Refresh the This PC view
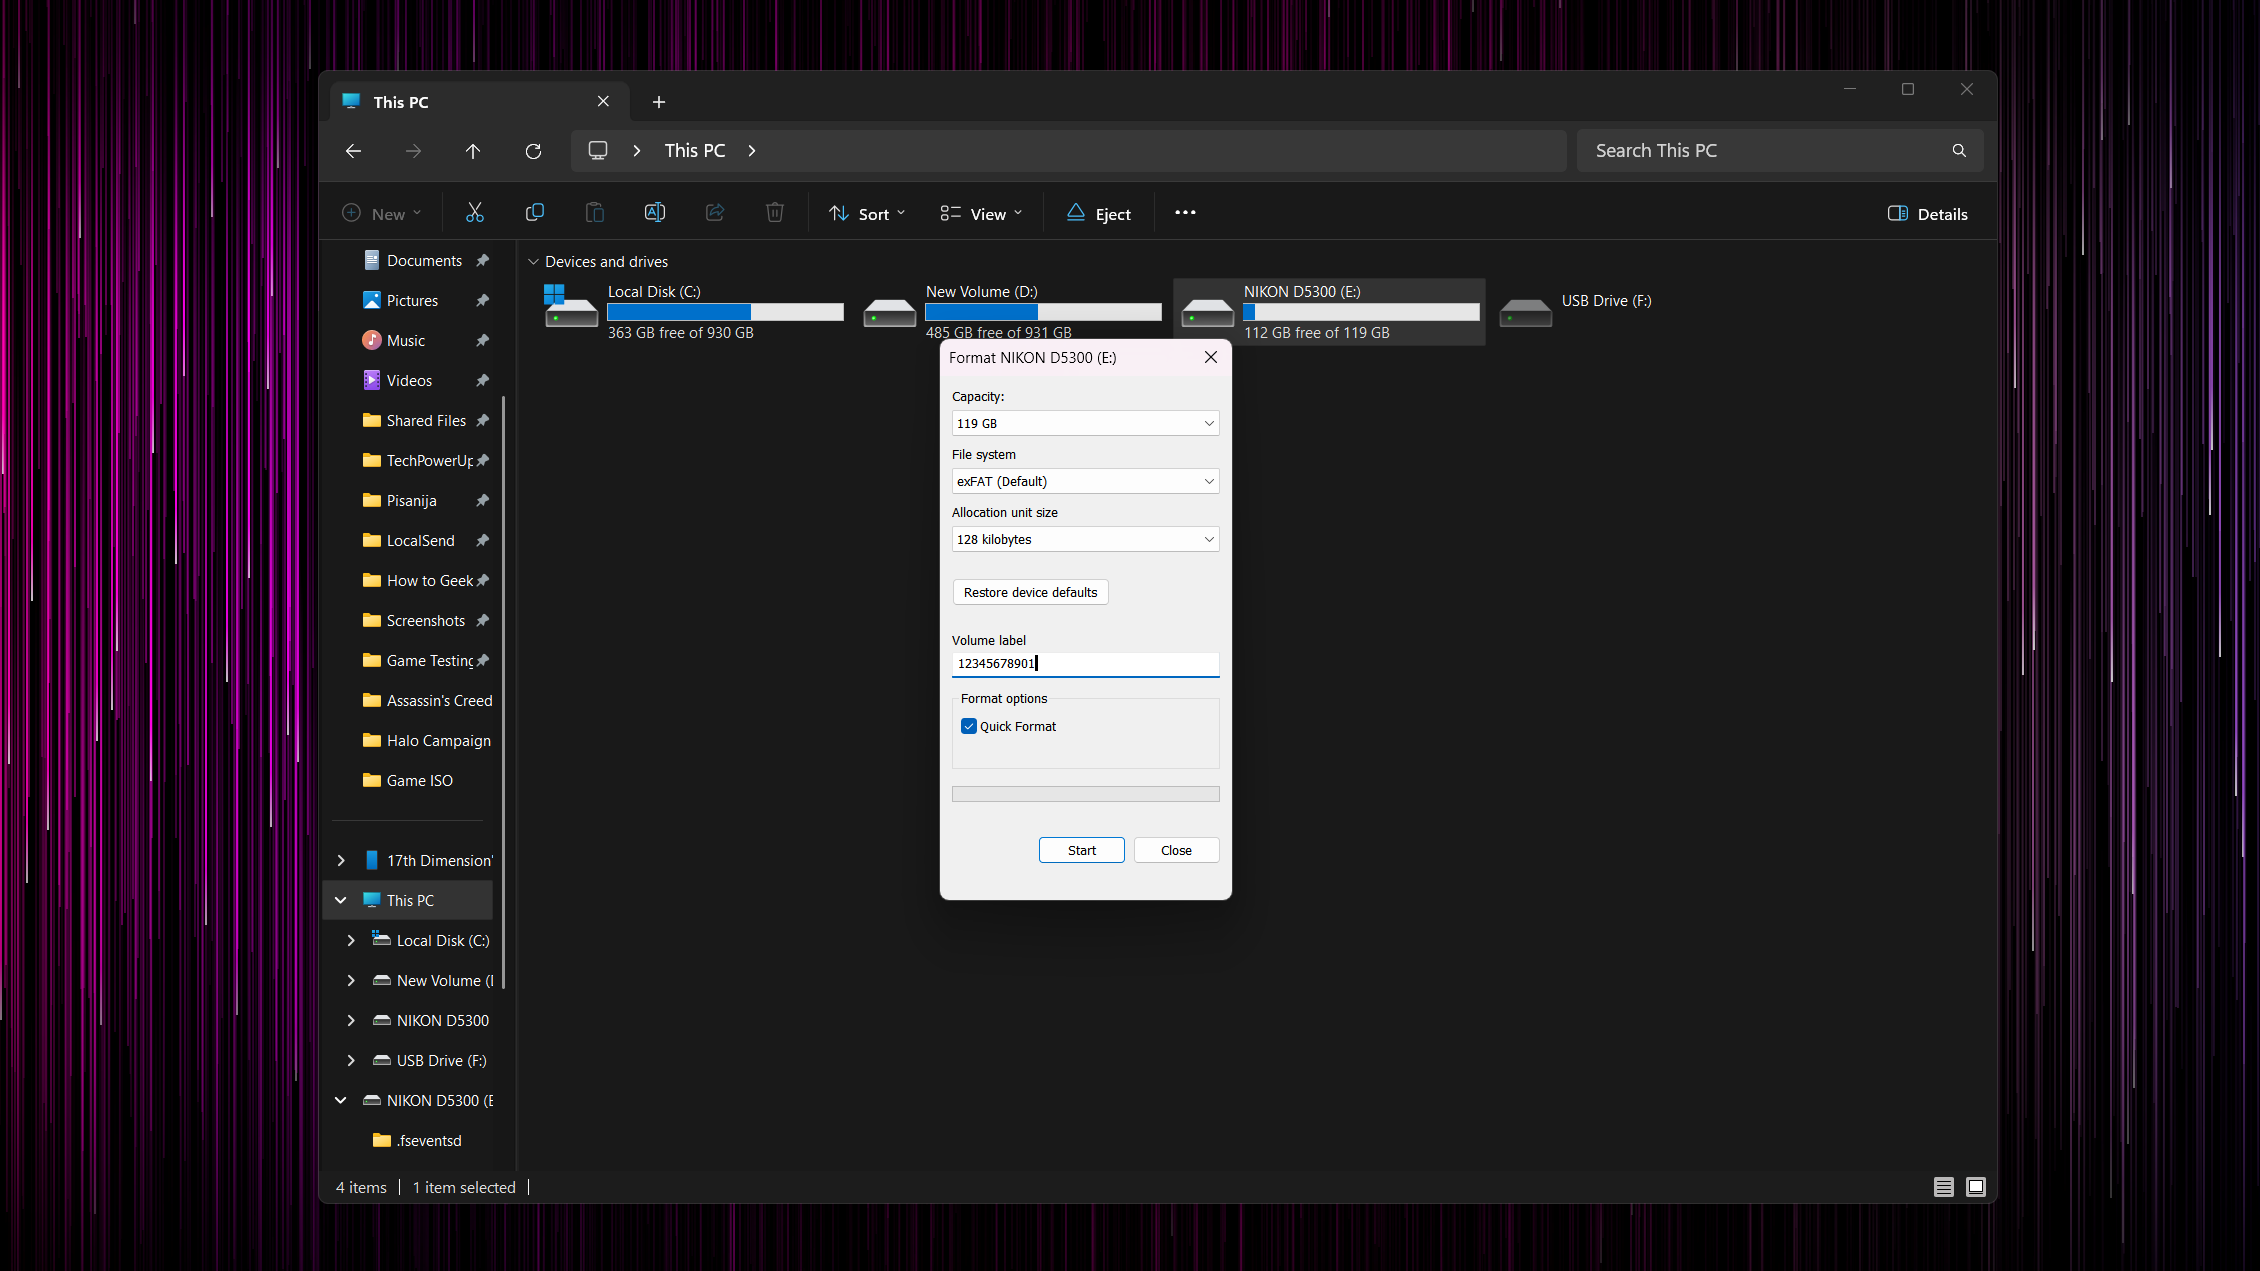Screen dimensions: 2260x1271 [533, 151]
